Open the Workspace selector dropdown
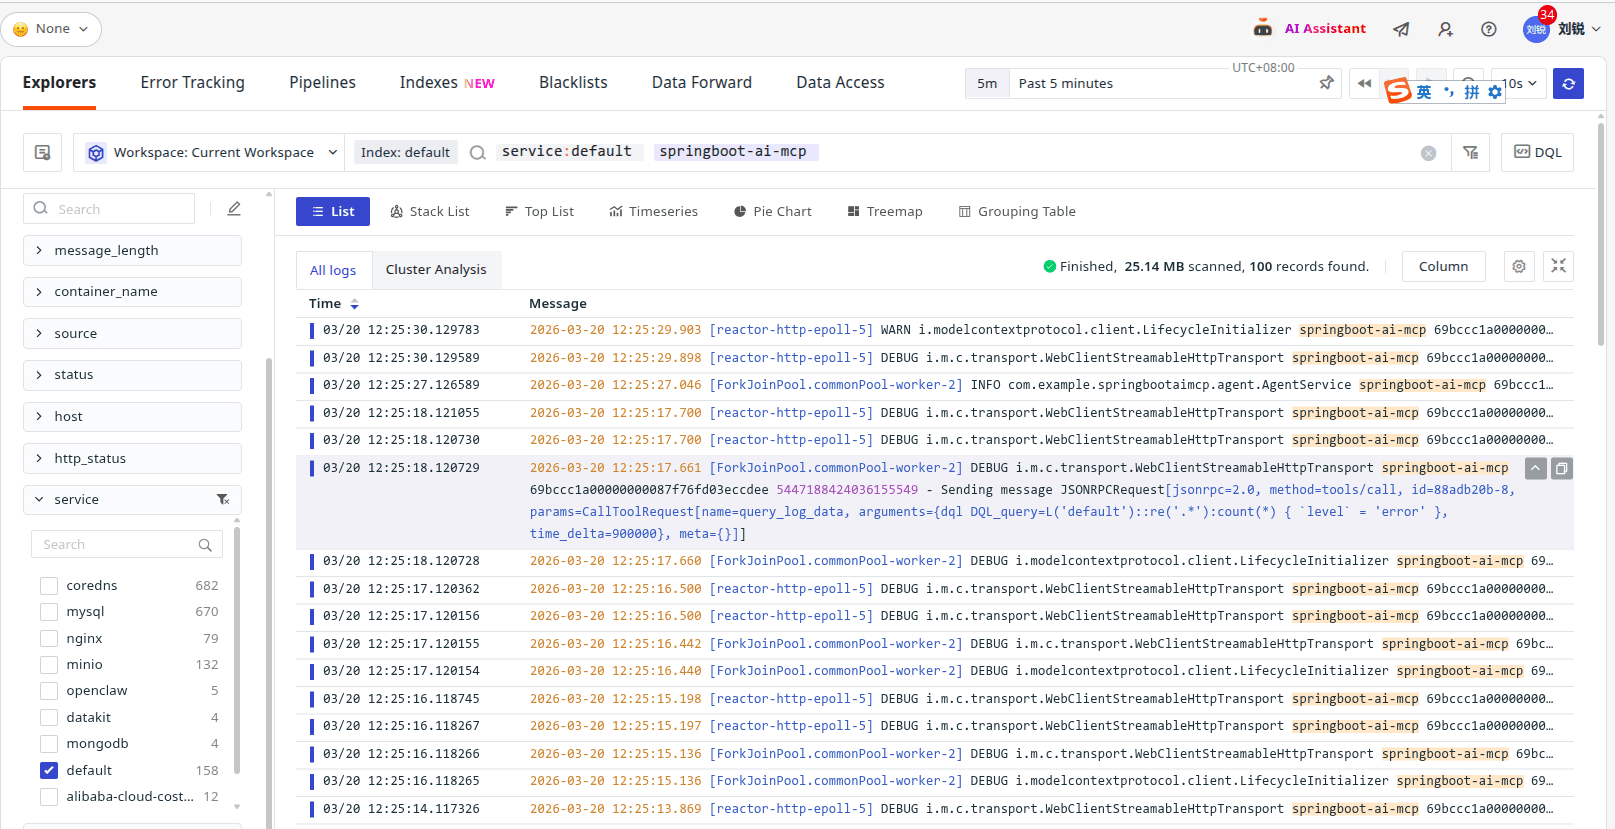The height and width of the screenshot is (829, 1615). [213, 152]
